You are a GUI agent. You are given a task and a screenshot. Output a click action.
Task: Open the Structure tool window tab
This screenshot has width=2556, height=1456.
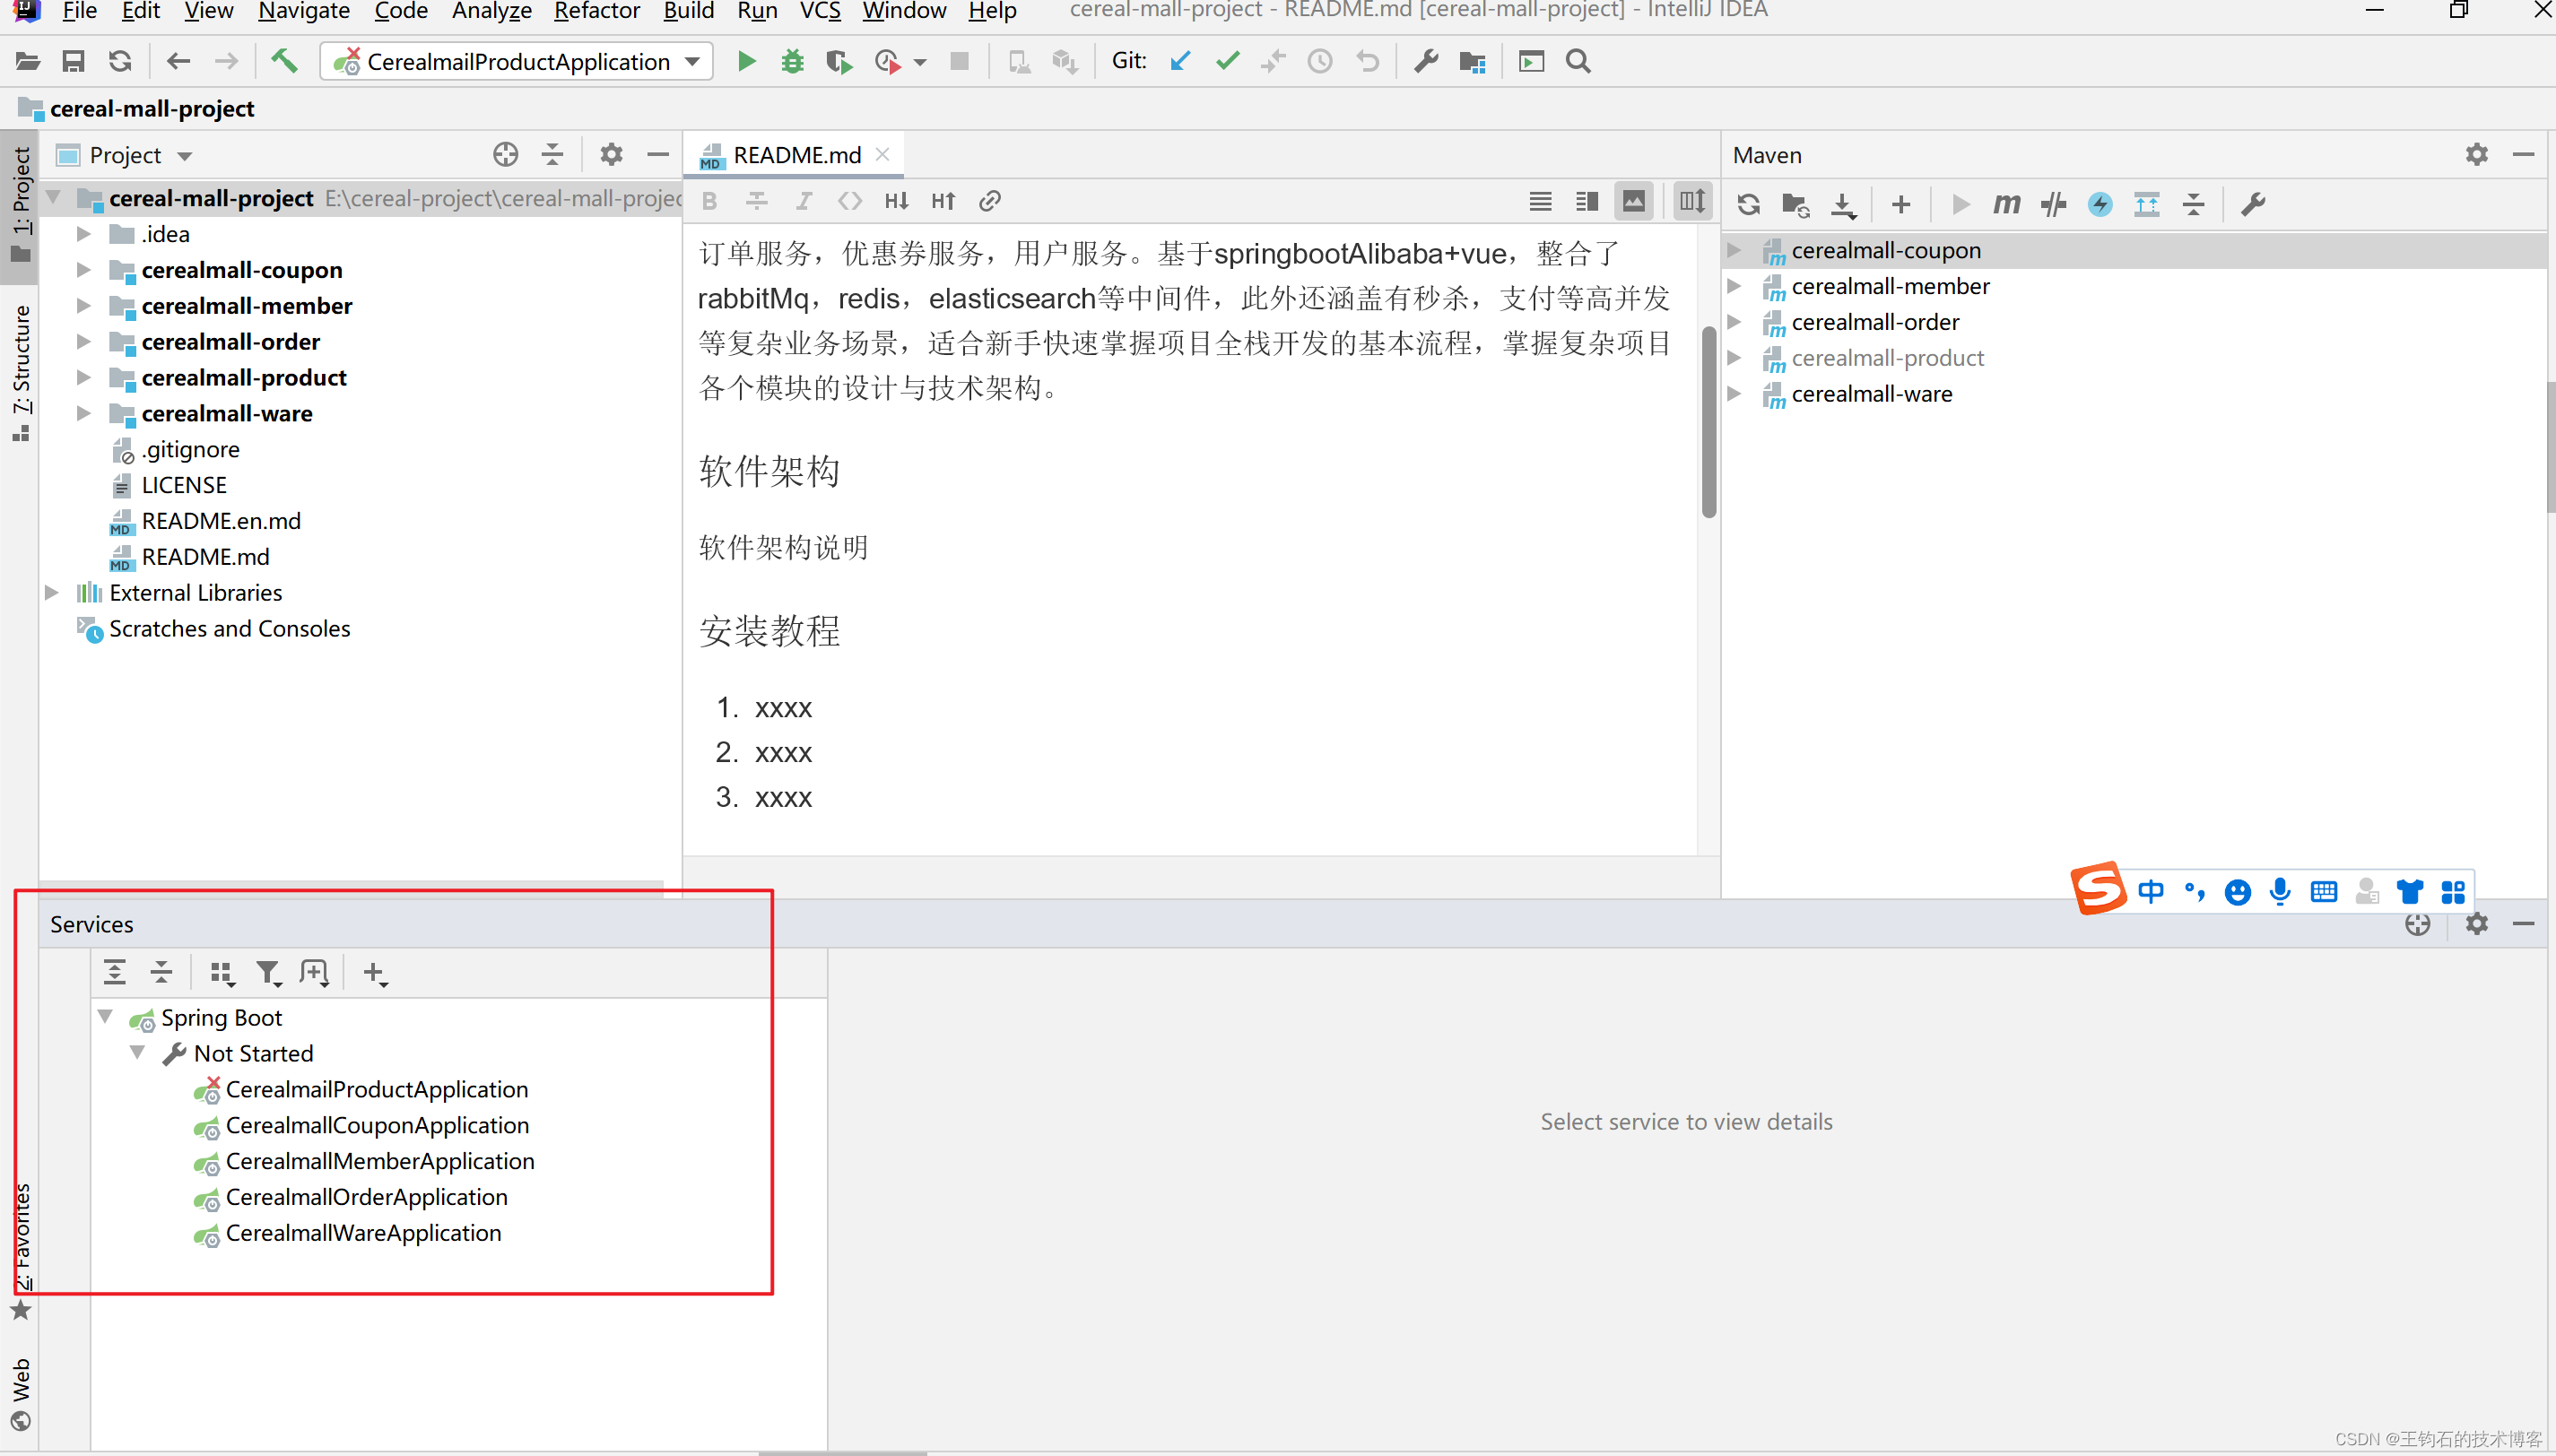click(x=21, y=372)
